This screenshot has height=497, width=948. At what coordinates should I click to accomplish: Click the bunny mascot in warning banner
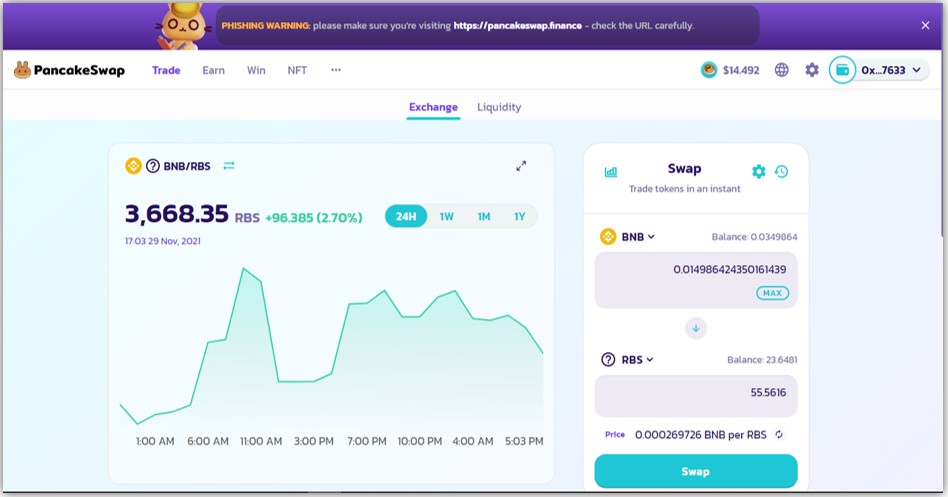point(183,26)
